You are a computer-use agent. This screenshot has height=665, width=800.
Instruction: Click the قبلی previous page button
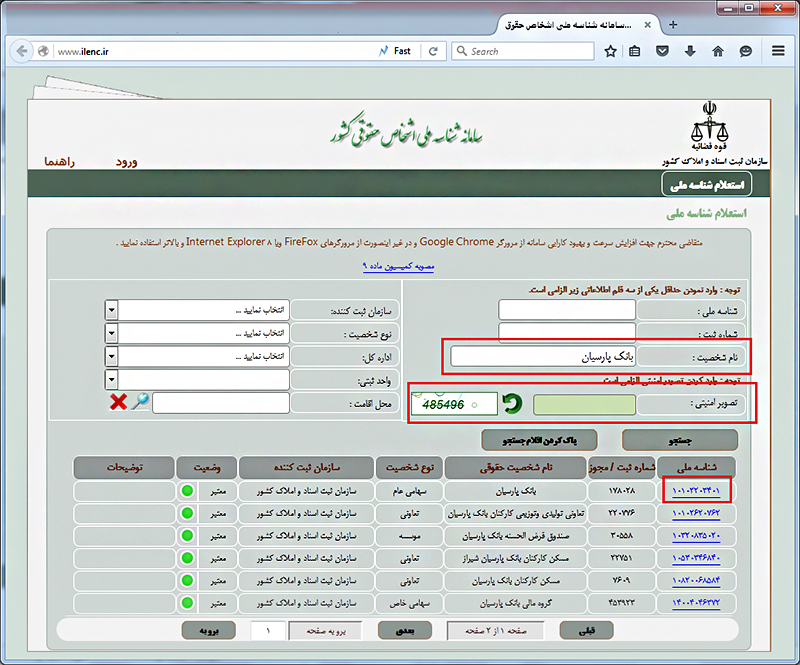[586, 631]
